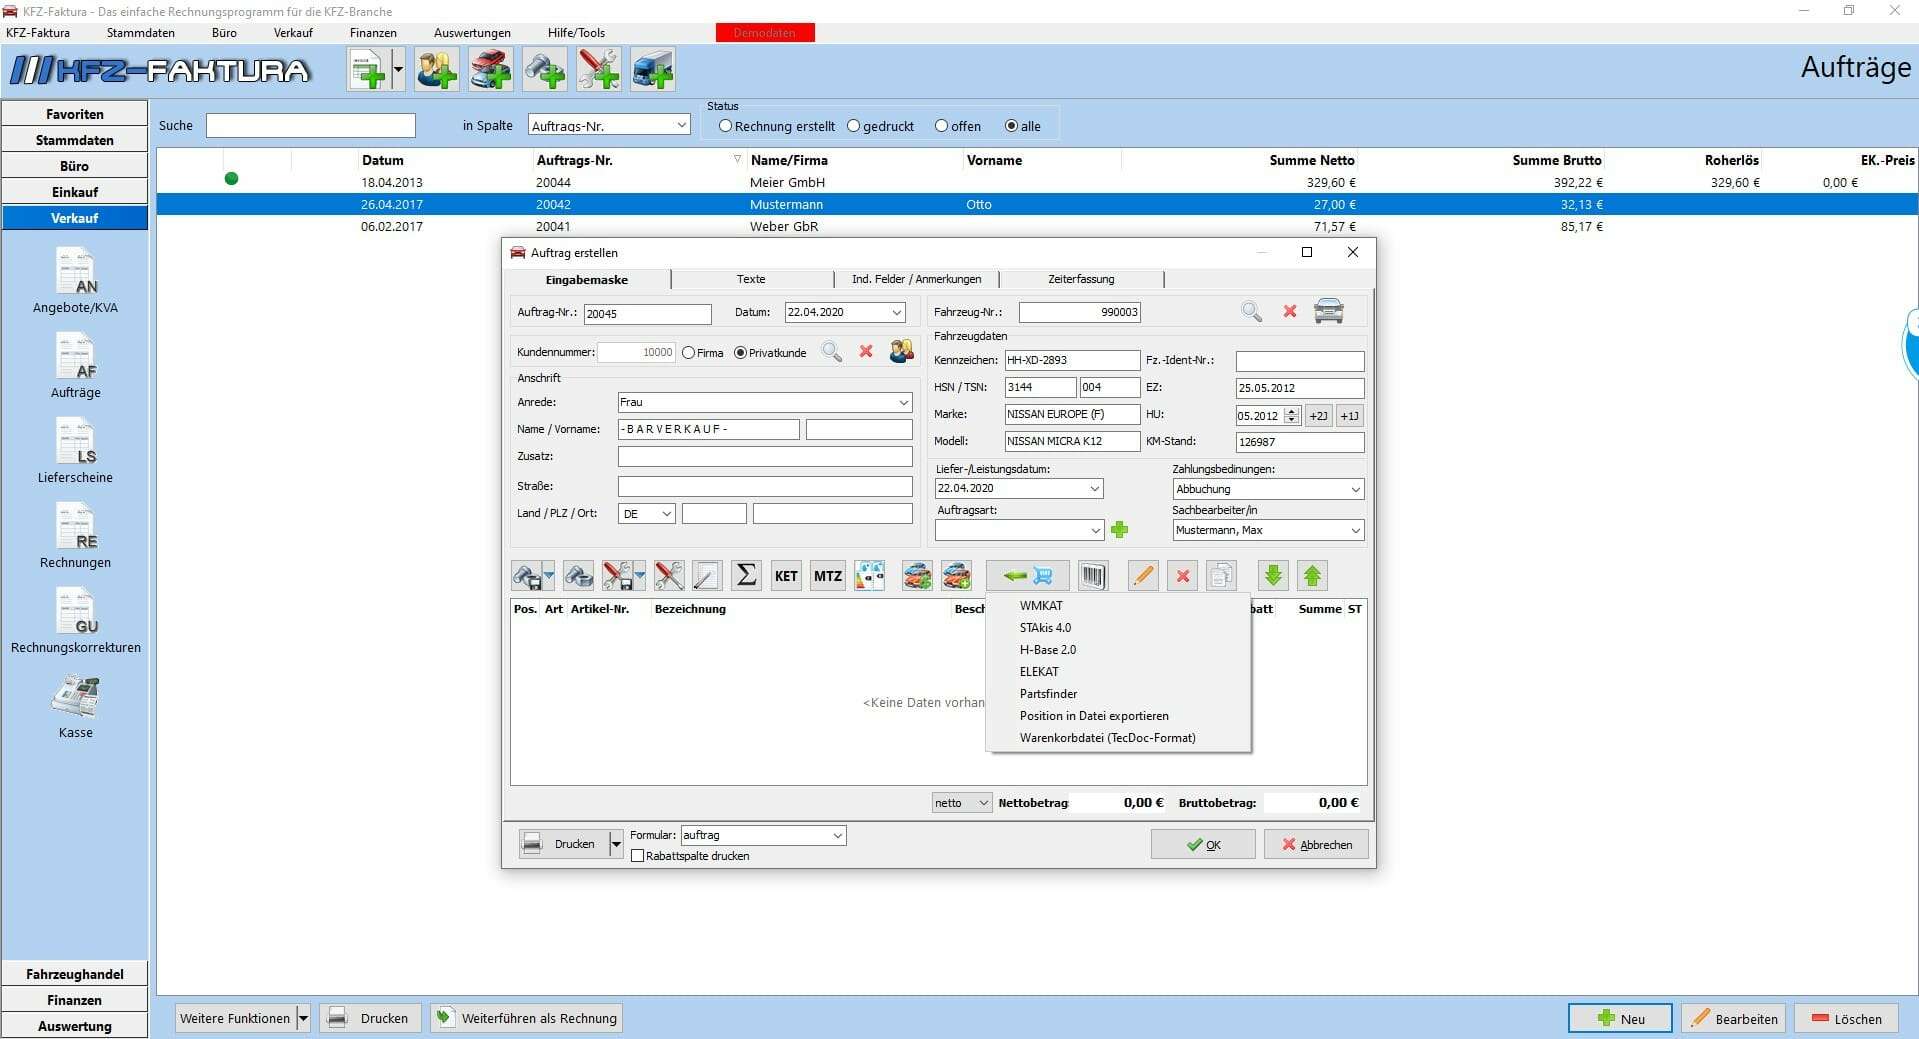The image size is (1919, 1039).
Task: Open Rechnungskorrekturen in the sidebar
Action: tap(75, 621)
